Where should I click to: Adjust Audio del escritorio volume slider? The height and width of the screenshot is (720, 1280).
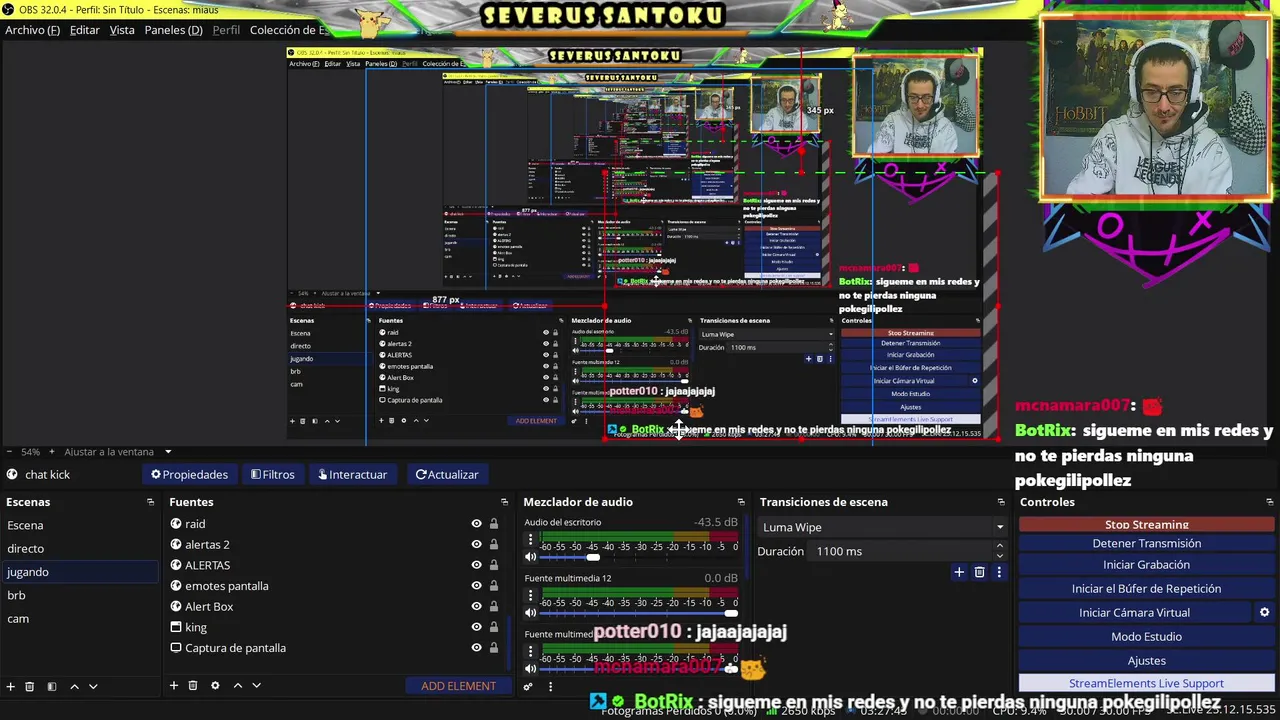point(640,557)
